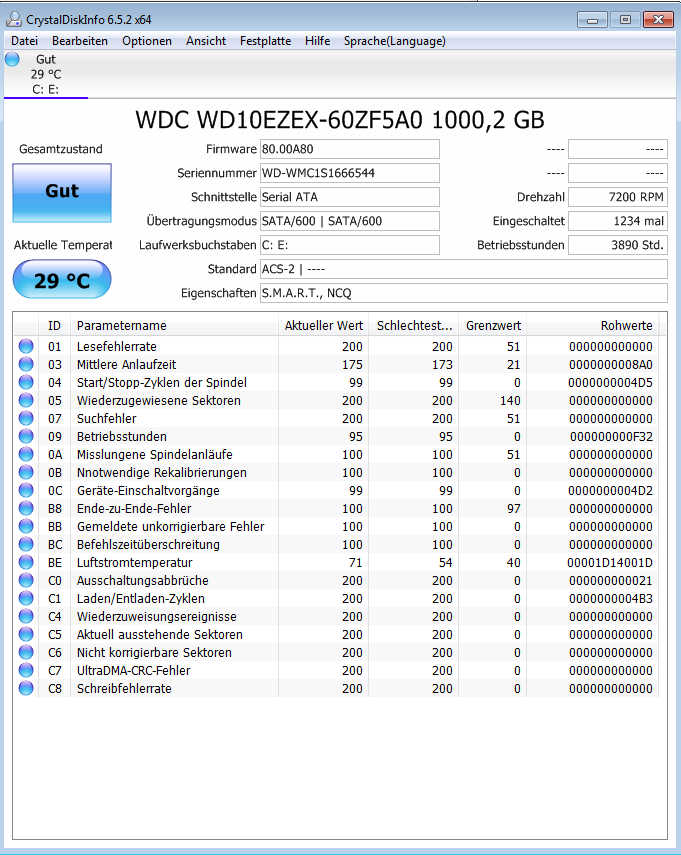
Task: Click the Eigenschaften field S.M.A.R.T., NCQ
Action: click(463, 293)
